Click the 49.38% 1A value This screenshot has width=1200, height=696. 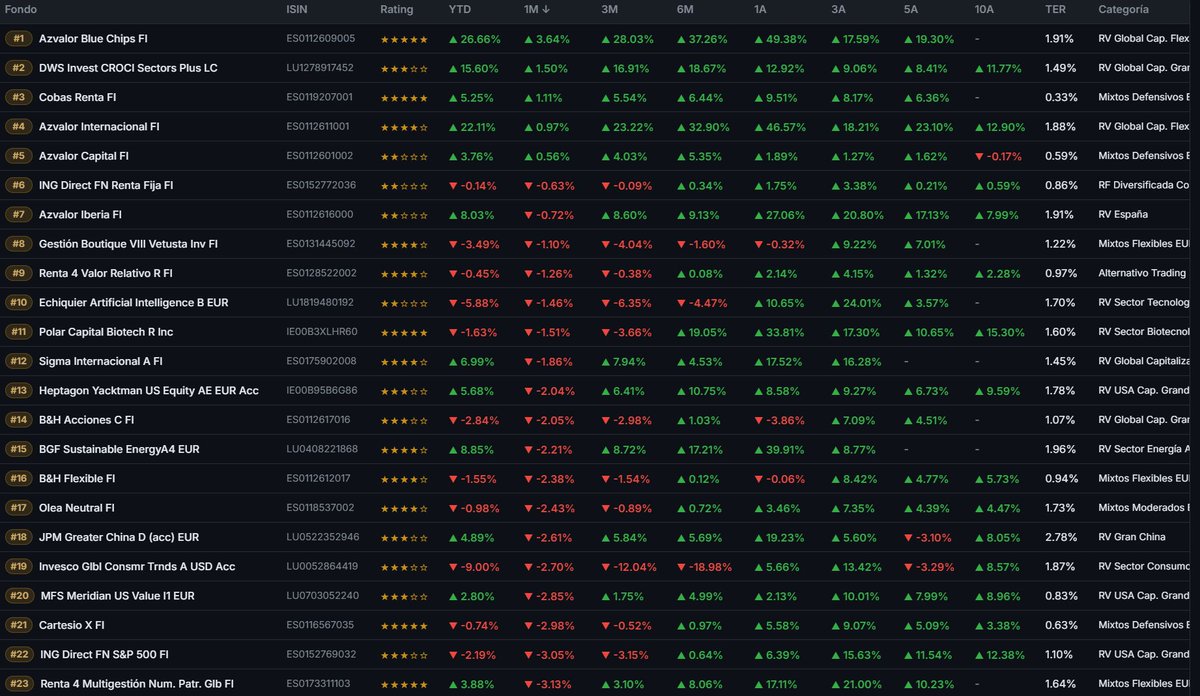[780, 39]
